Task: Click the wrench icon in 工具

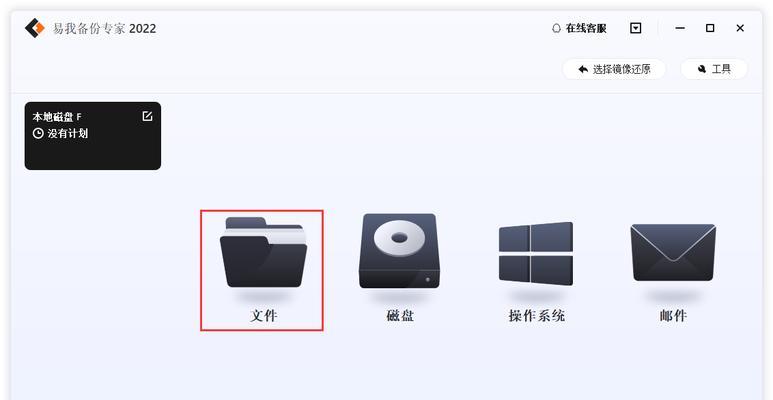Action: point(702,69)
